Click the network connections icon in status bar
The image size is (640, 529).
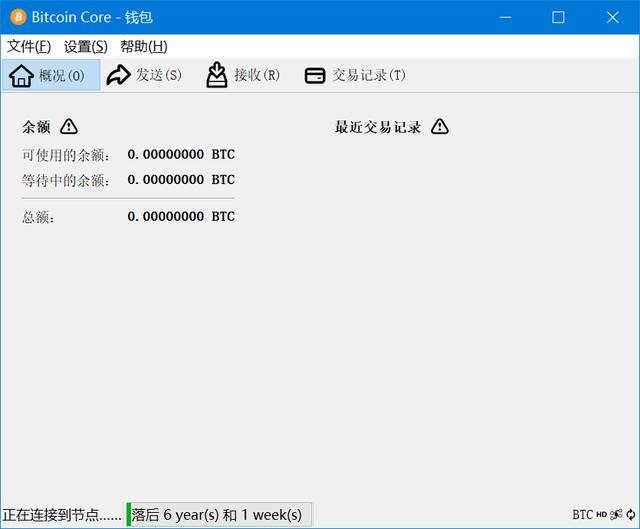point(616,515)
